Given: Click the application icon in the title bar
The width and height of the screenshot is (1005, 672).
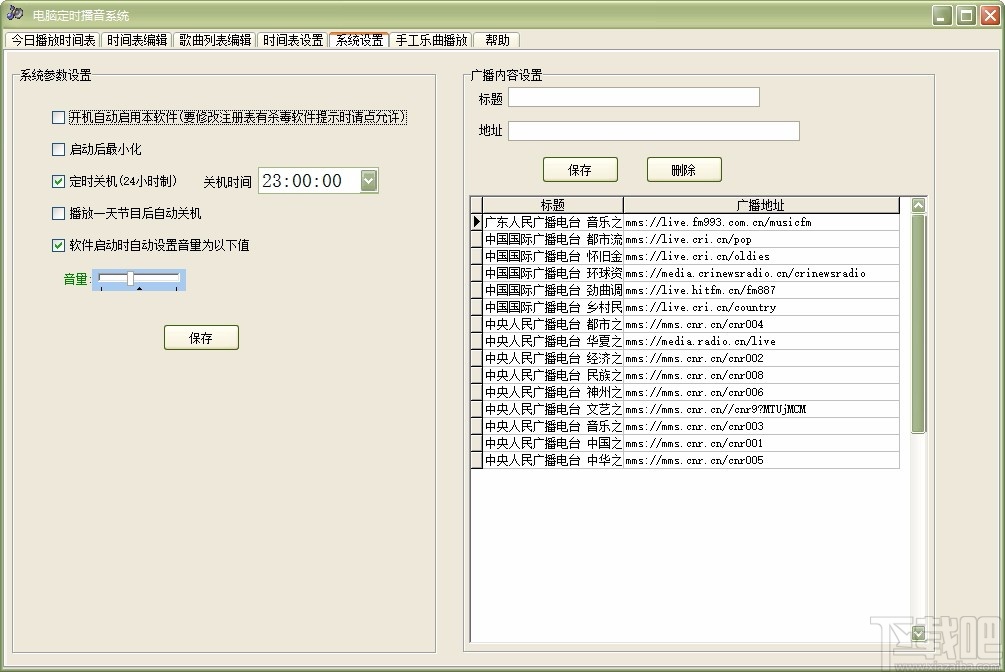Looking at the screenshot, I should (14, 14).
